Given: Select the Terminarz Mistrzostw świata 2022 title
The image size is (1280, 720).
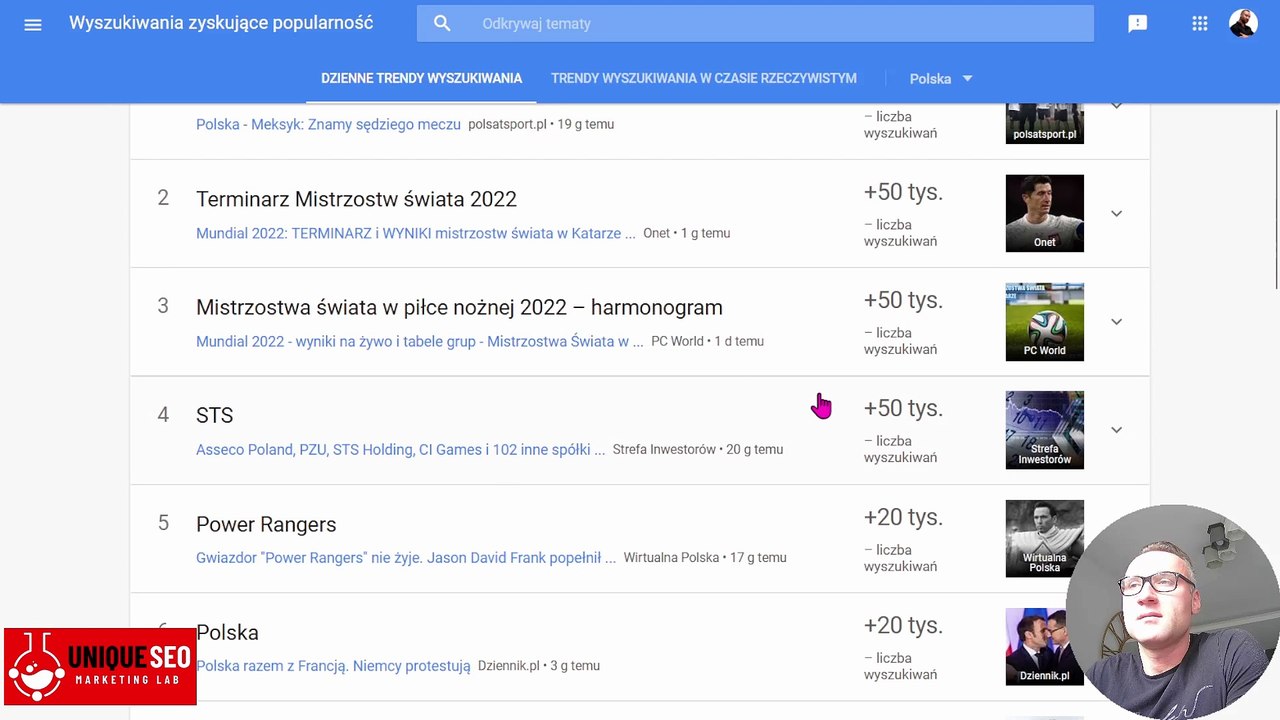Looking at the screenshot, I should point(356,199).
